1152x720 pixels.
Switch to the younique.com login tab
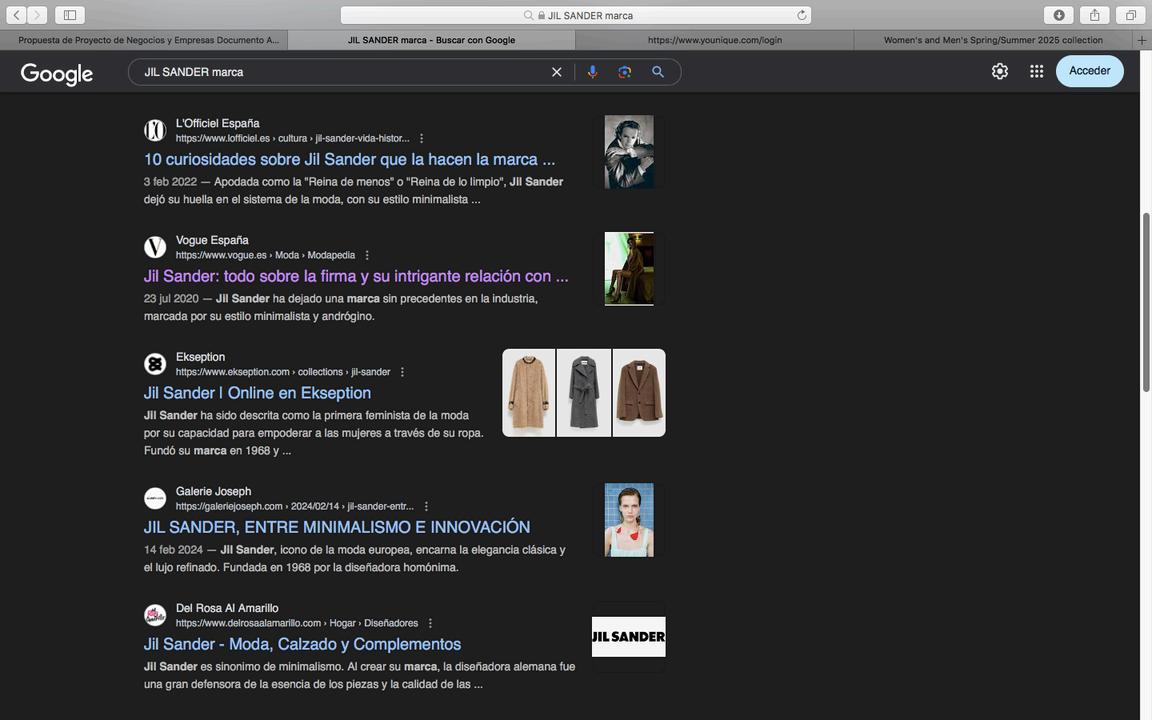click(x=715, y=40)
